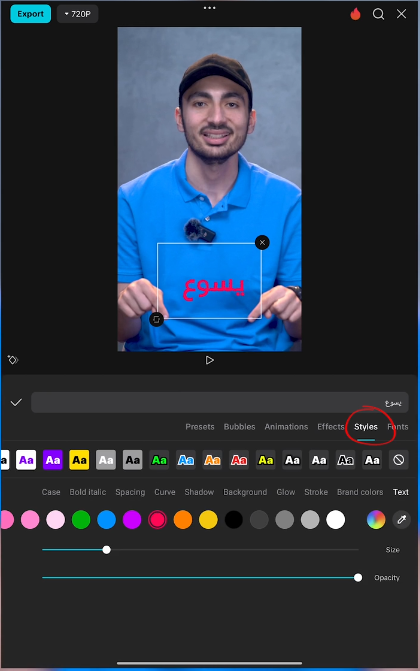The image size is (420, 671).
Task: Add a keyframe with the diamond icon
Action: 13,360
